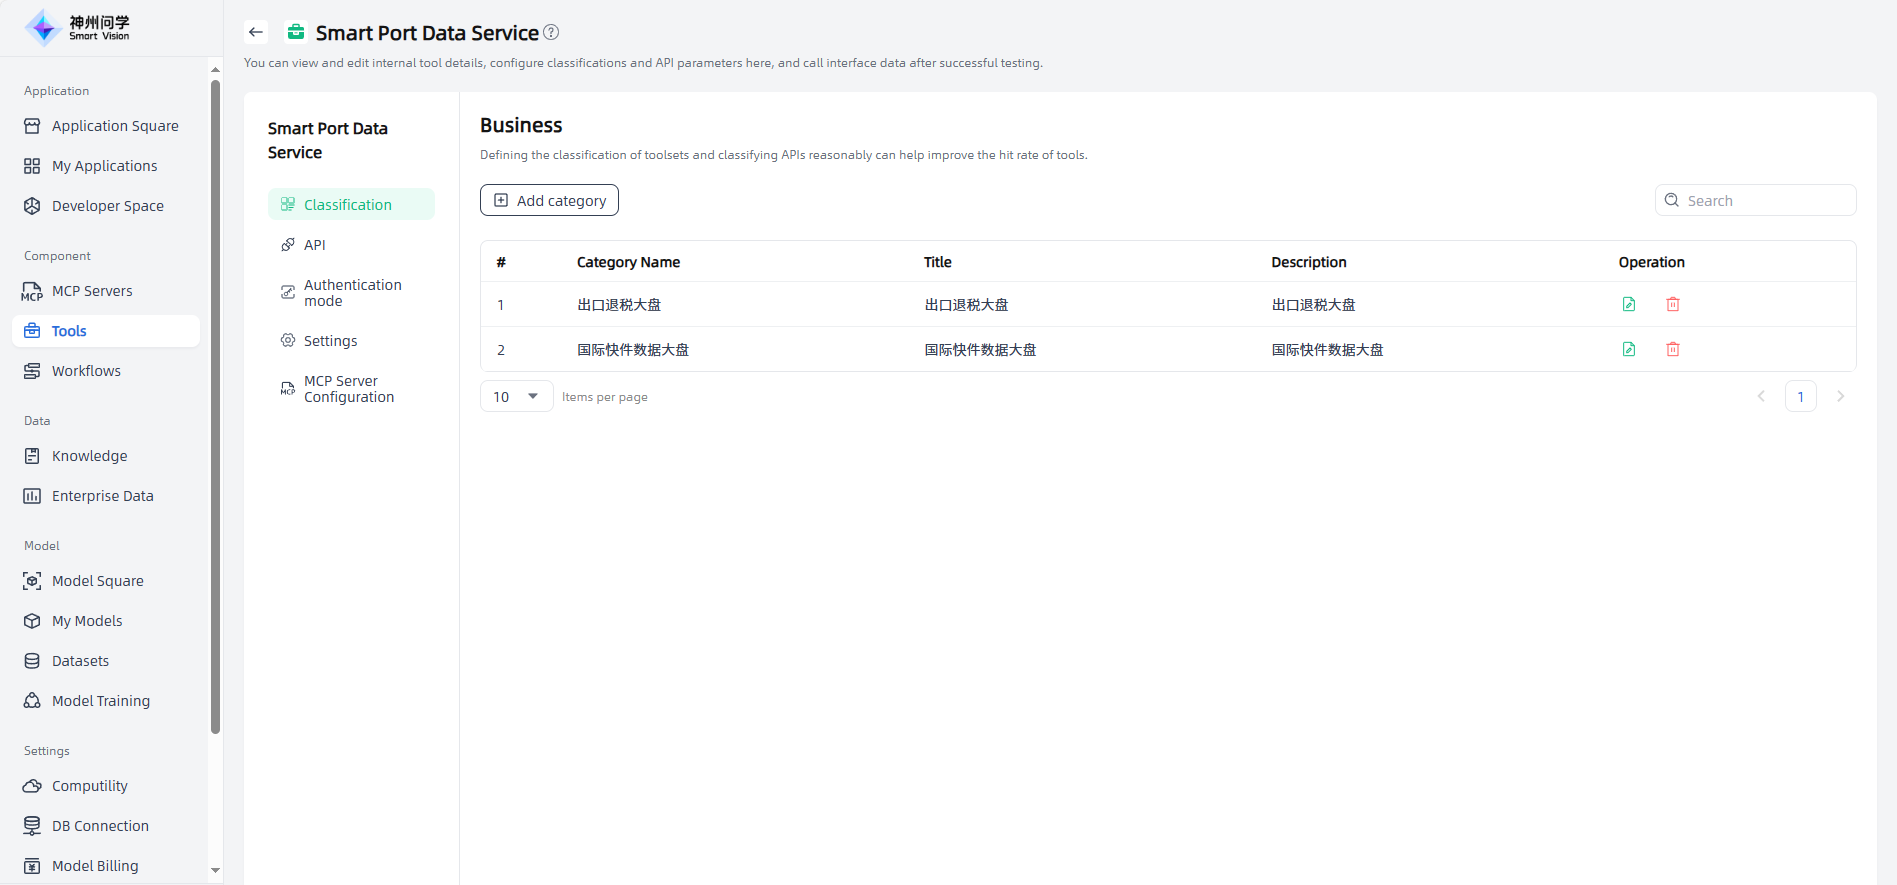
Task: Navigate to Workflows in the sidebar
Action: tap(86, 371)
